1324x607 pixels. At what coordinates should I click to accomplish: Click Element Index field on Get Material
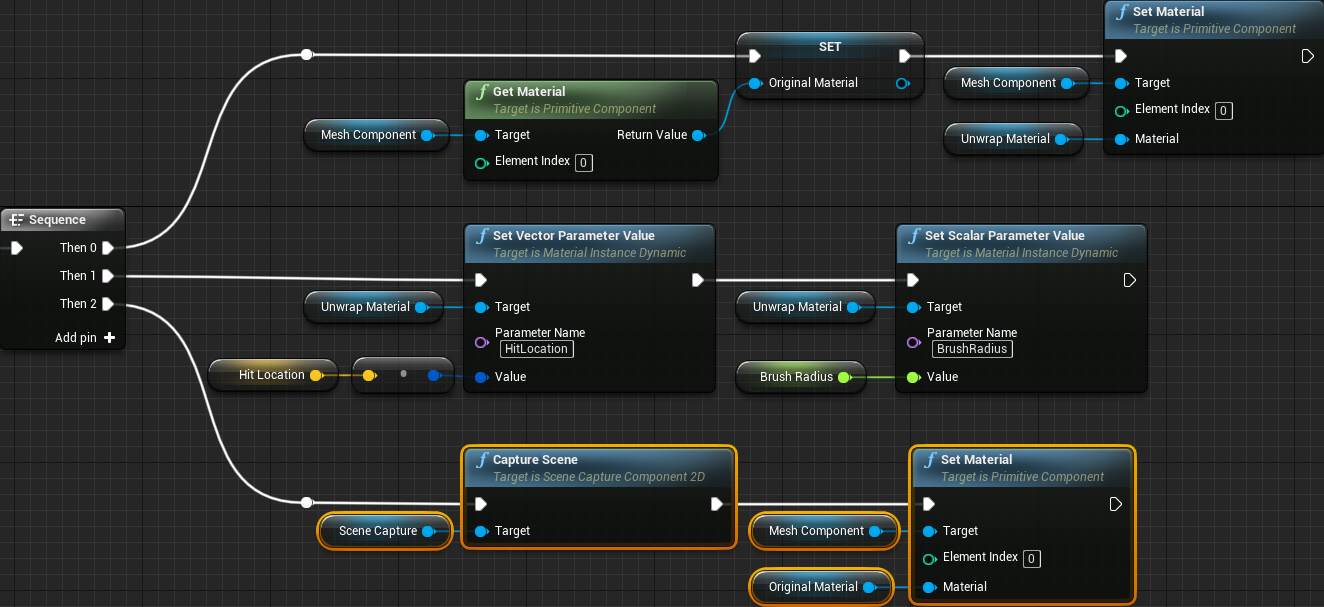point(584,162)
